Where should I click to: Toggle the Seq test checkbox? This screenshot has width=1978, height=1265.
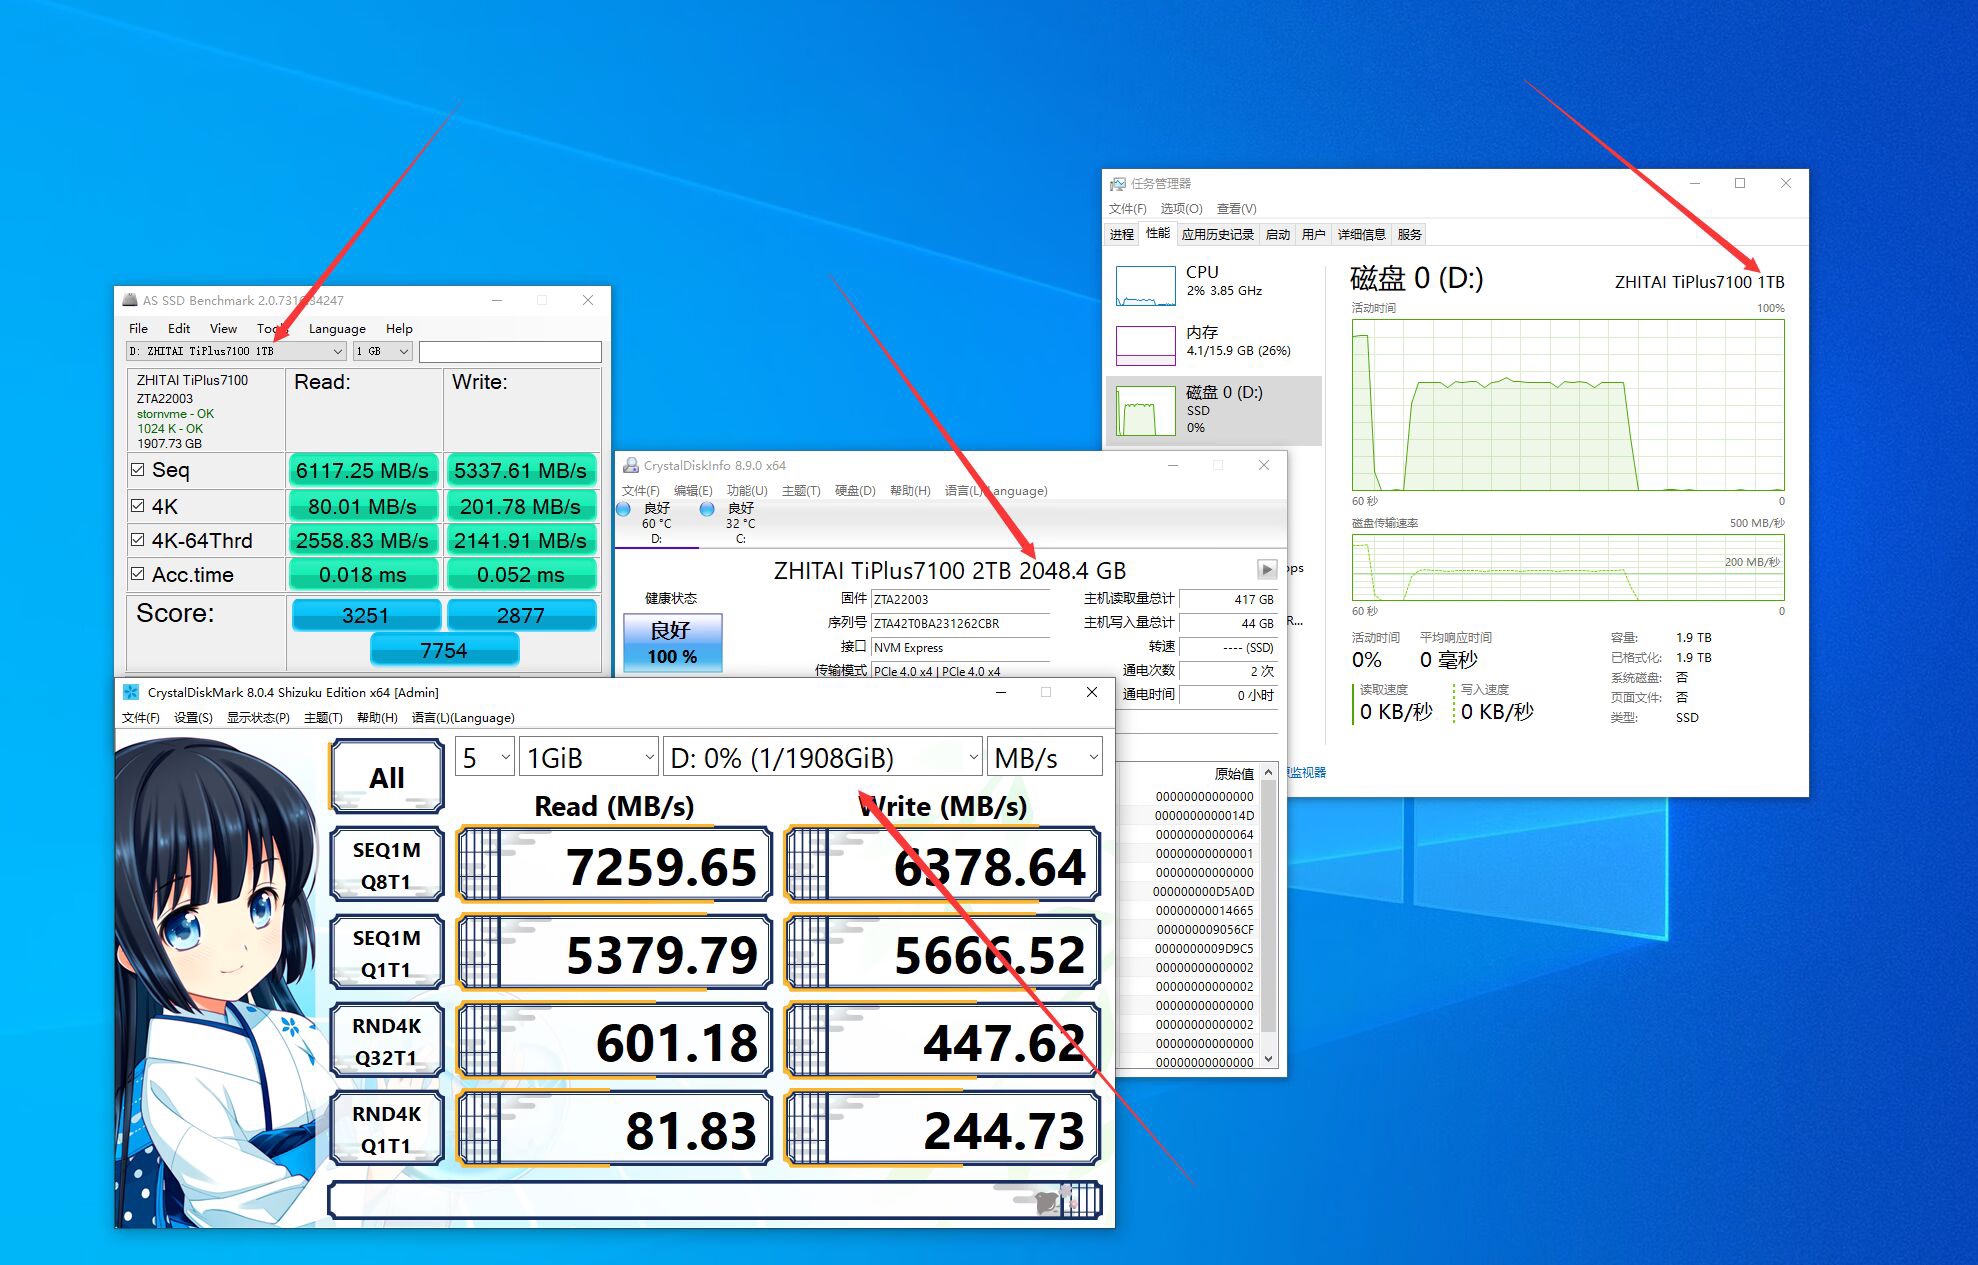tap(138, 469)
